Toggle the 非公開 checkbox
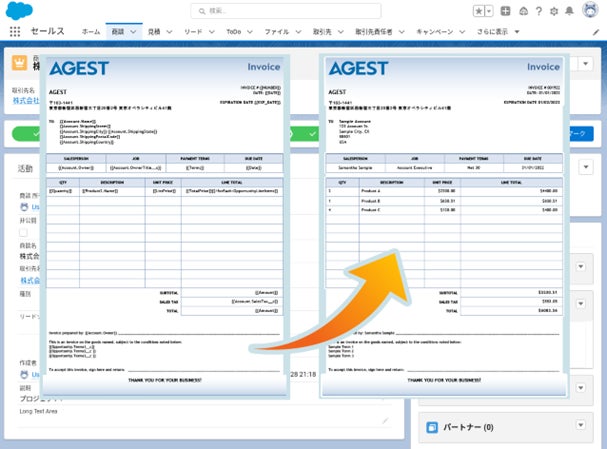The width and height of the screenshot is (607, 449). click(23, 232)
